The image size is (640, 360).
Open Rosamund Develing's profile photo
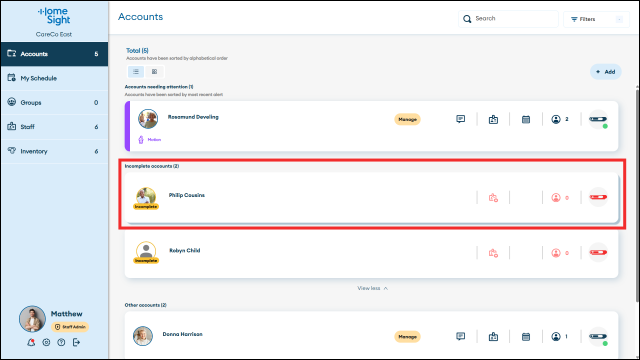click(148, 119)
